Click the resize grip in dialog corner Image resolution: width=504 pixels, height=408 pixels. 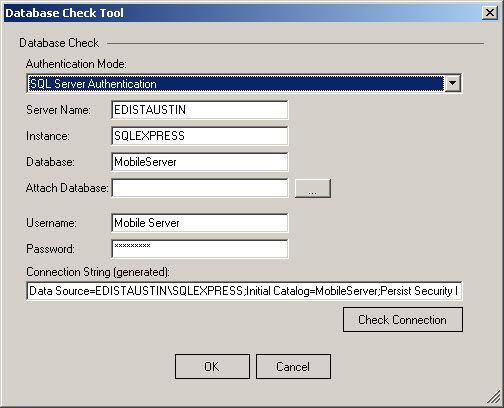tap(494, 398)
